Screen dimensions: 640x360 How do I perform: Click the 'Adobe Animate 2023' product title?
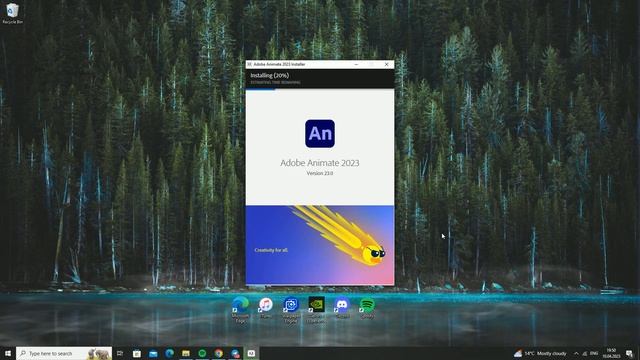tap(320, 163)
